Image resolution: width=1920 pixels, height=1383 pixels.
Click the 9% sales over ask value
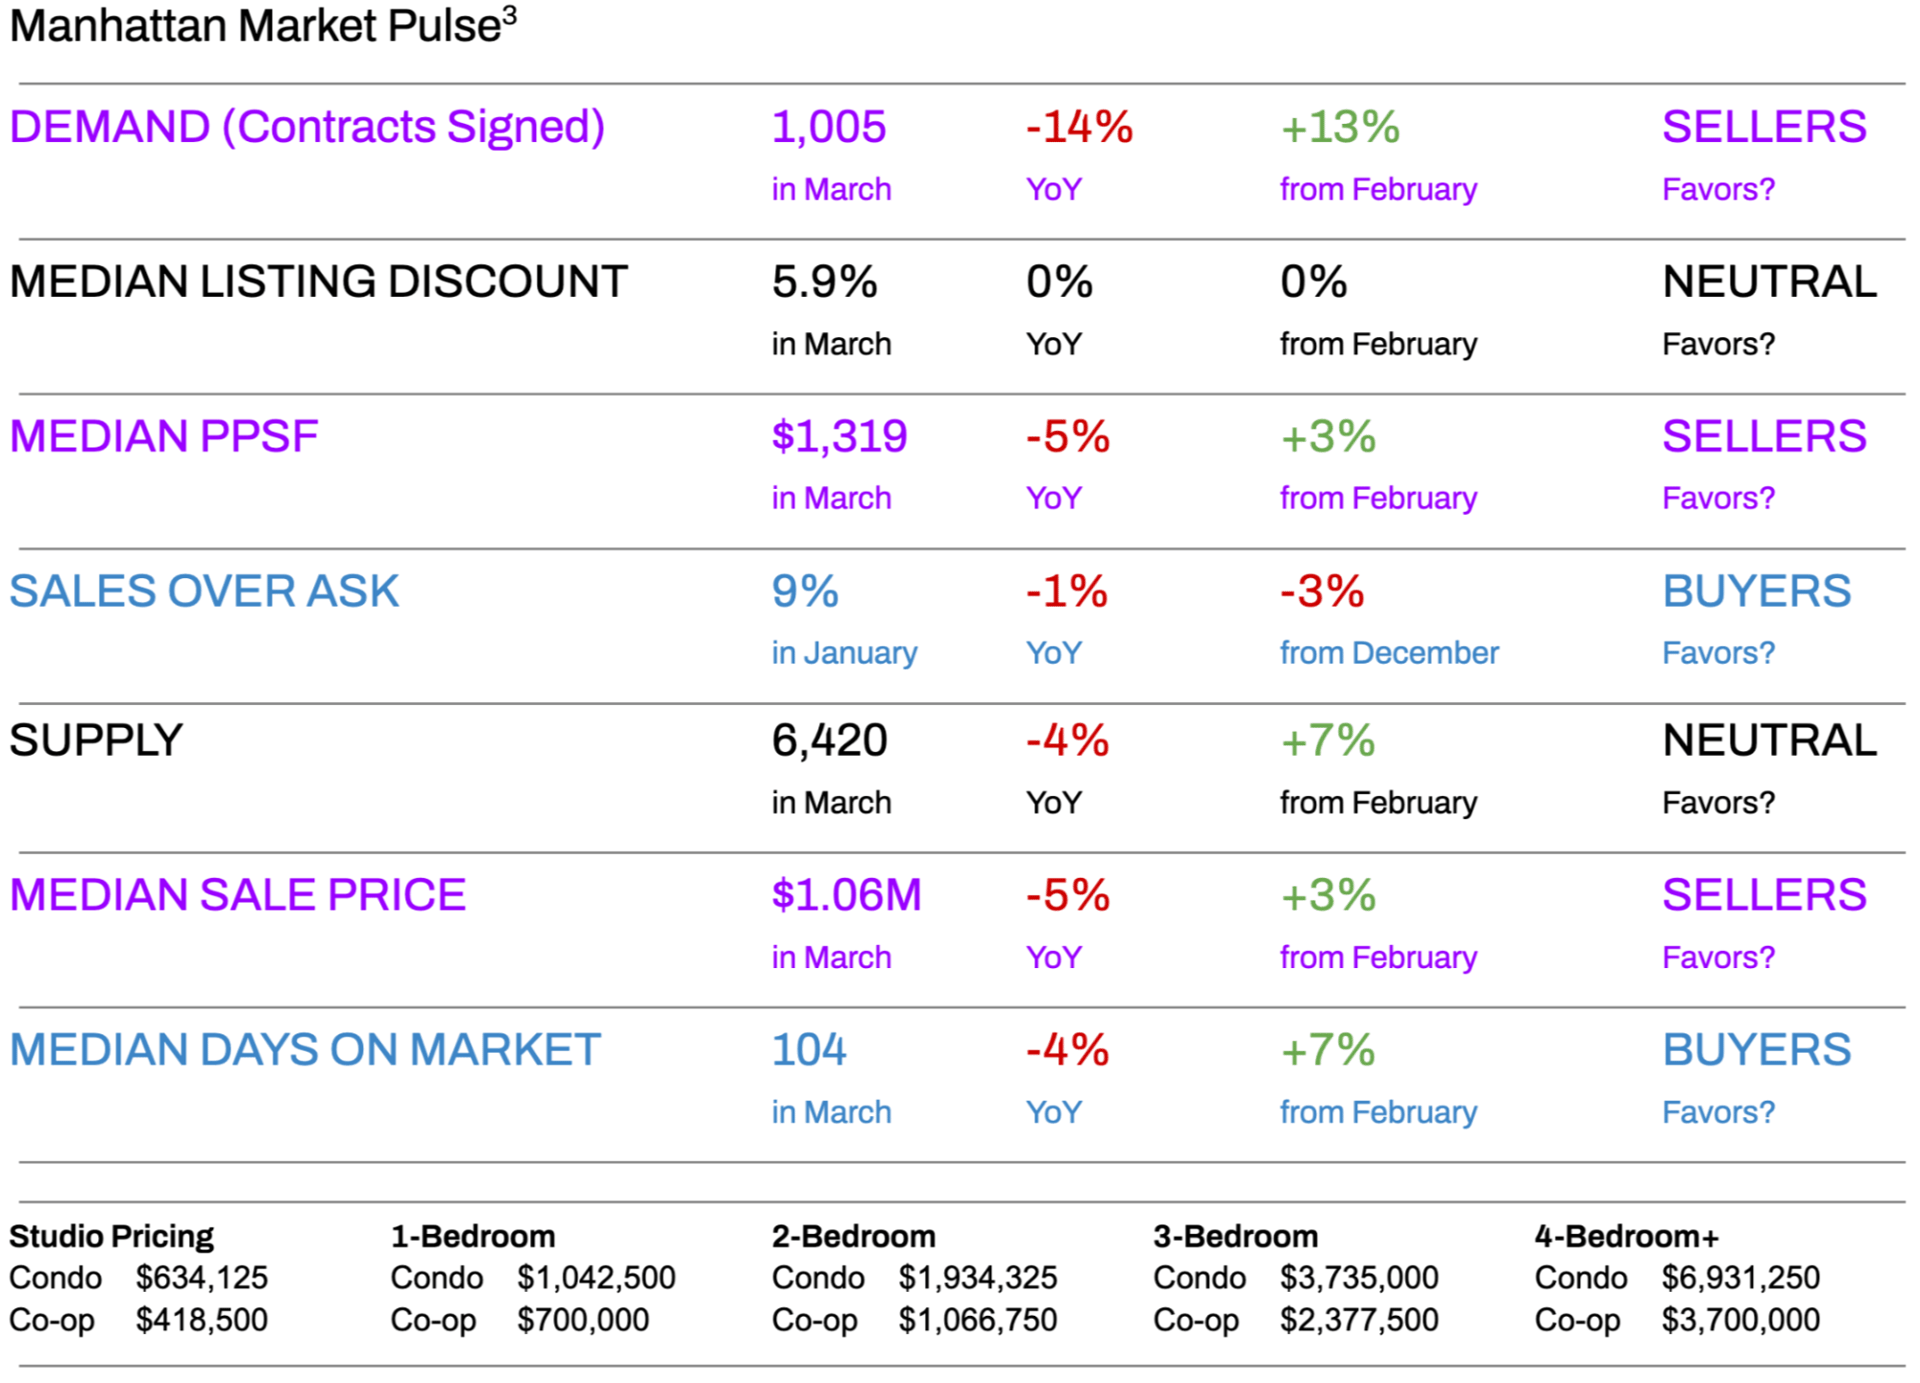(x=804, y=591)
